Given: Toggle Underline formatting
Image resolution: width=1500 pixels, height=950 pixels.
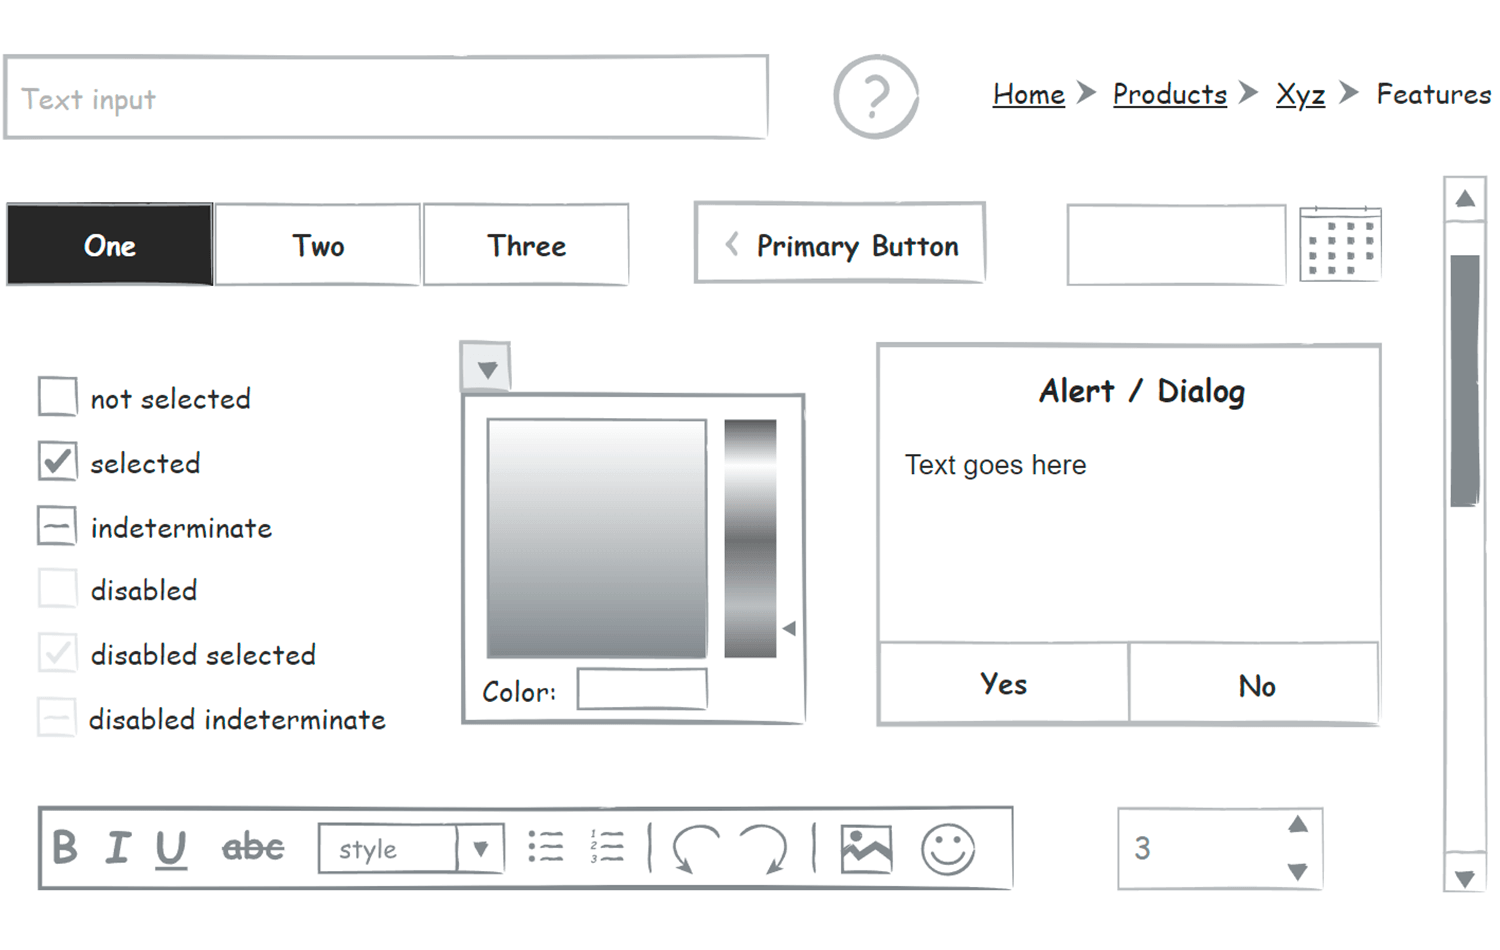Looking at the screenshot, I should [x=171, y=849].
